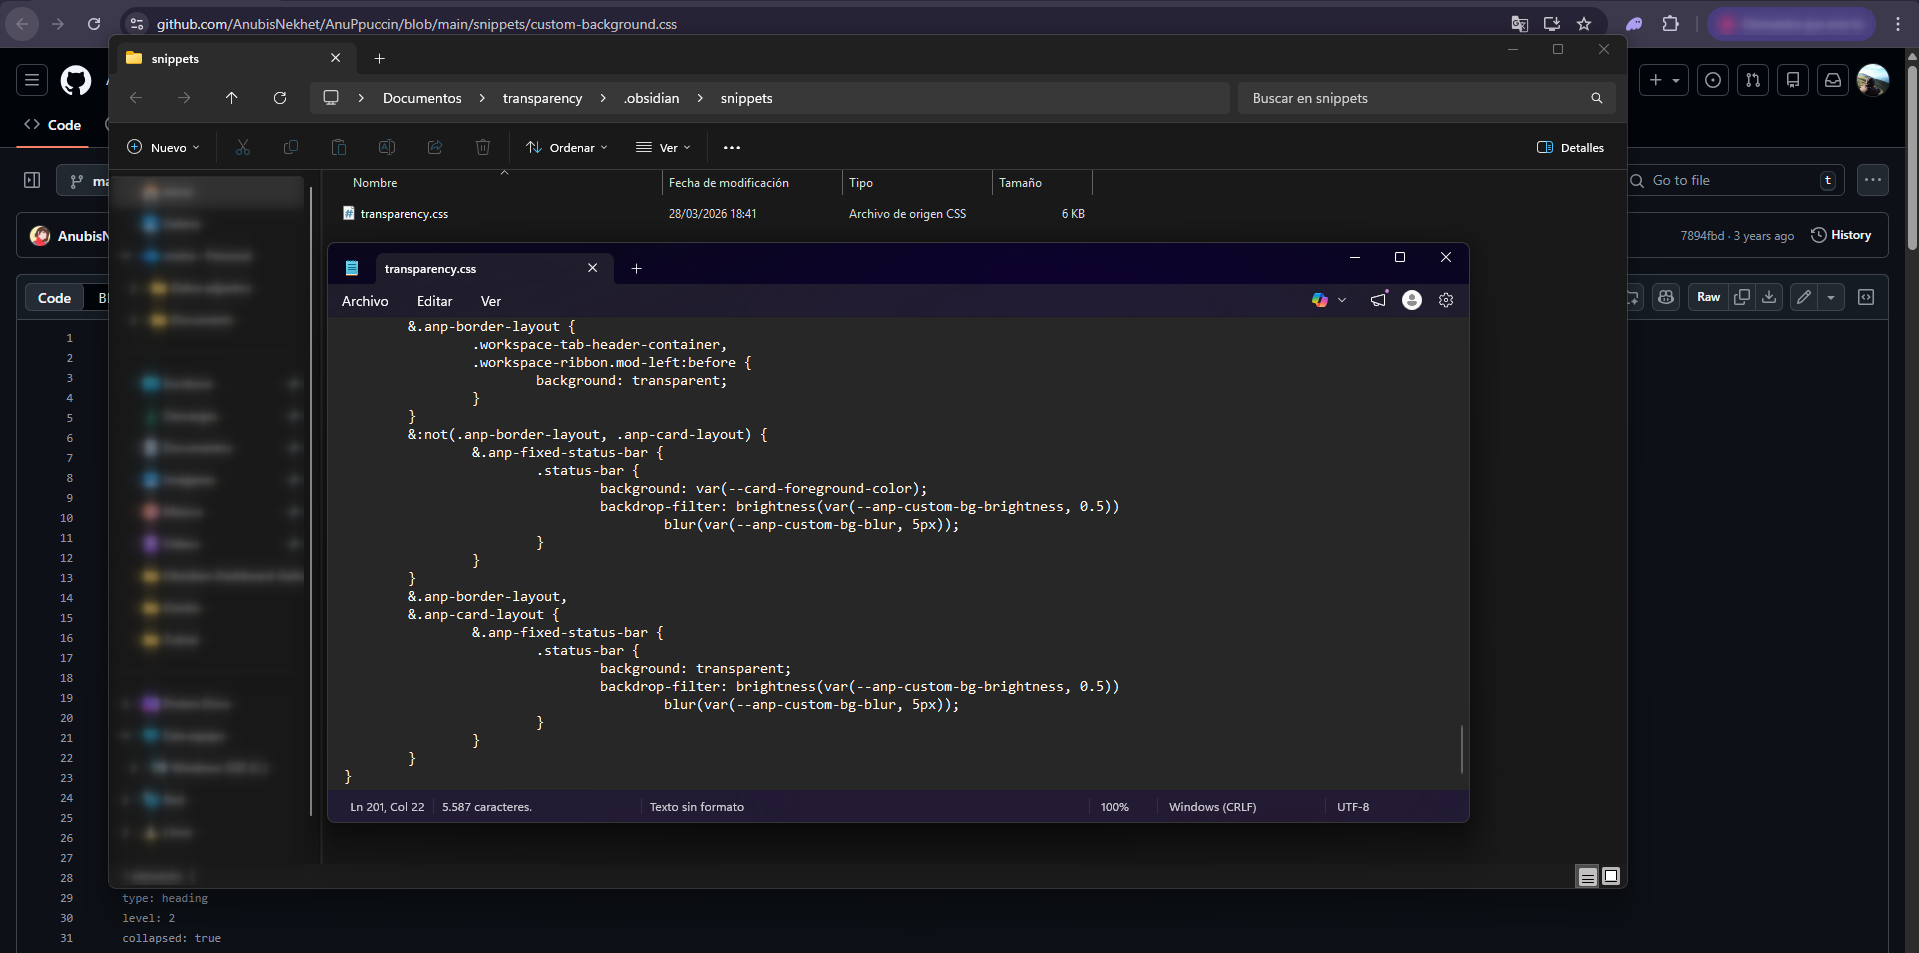Click the Raw button on GitHub
Screen dimensions: 1919x953
pyautogui.click(x=1708, y=297)
